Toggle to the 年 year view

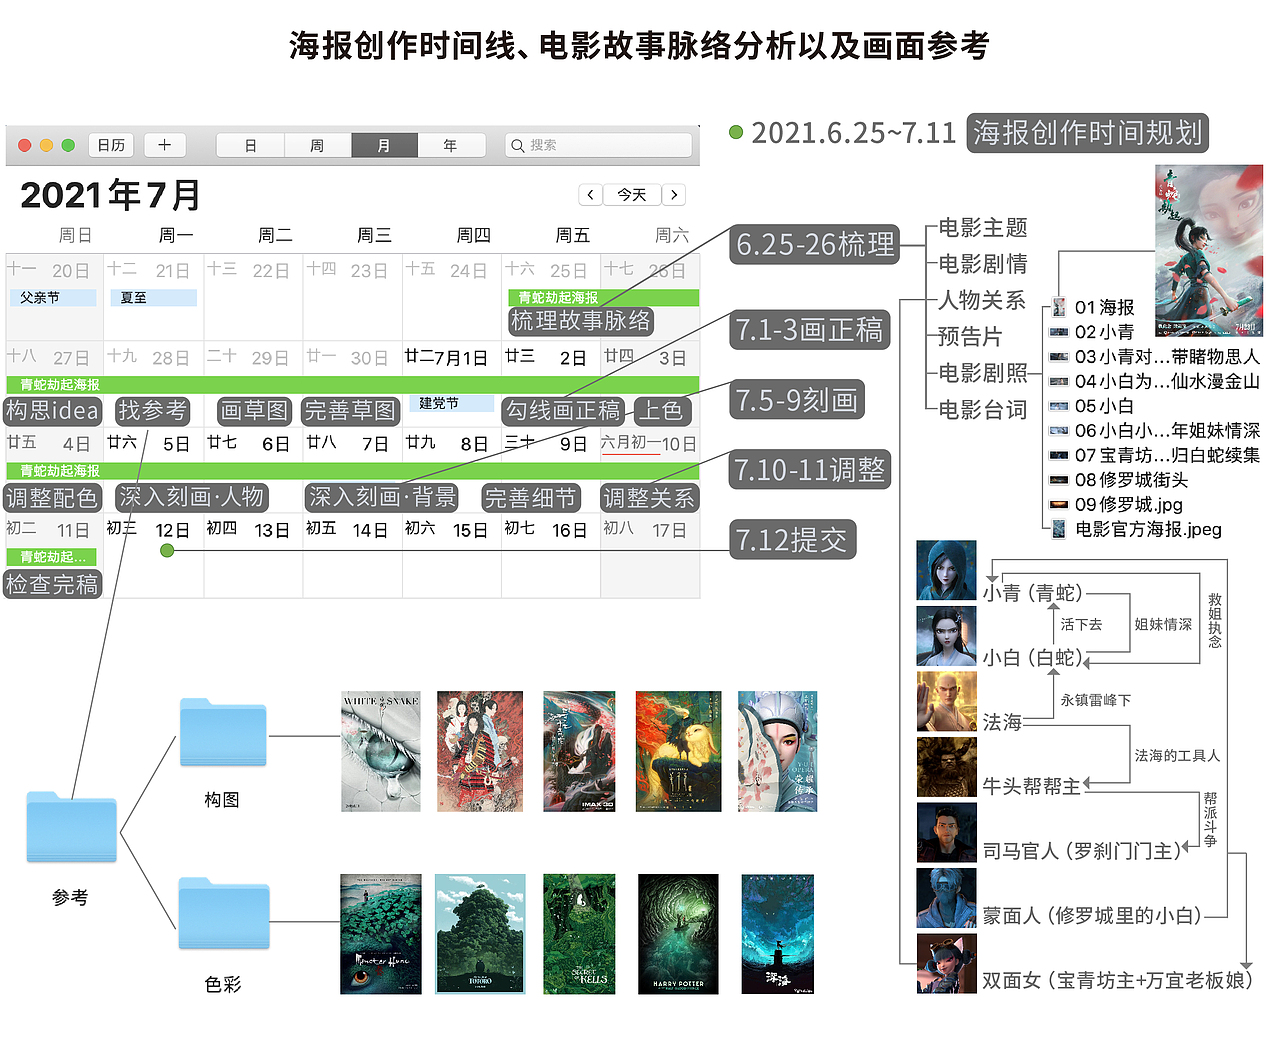point(452,145)
